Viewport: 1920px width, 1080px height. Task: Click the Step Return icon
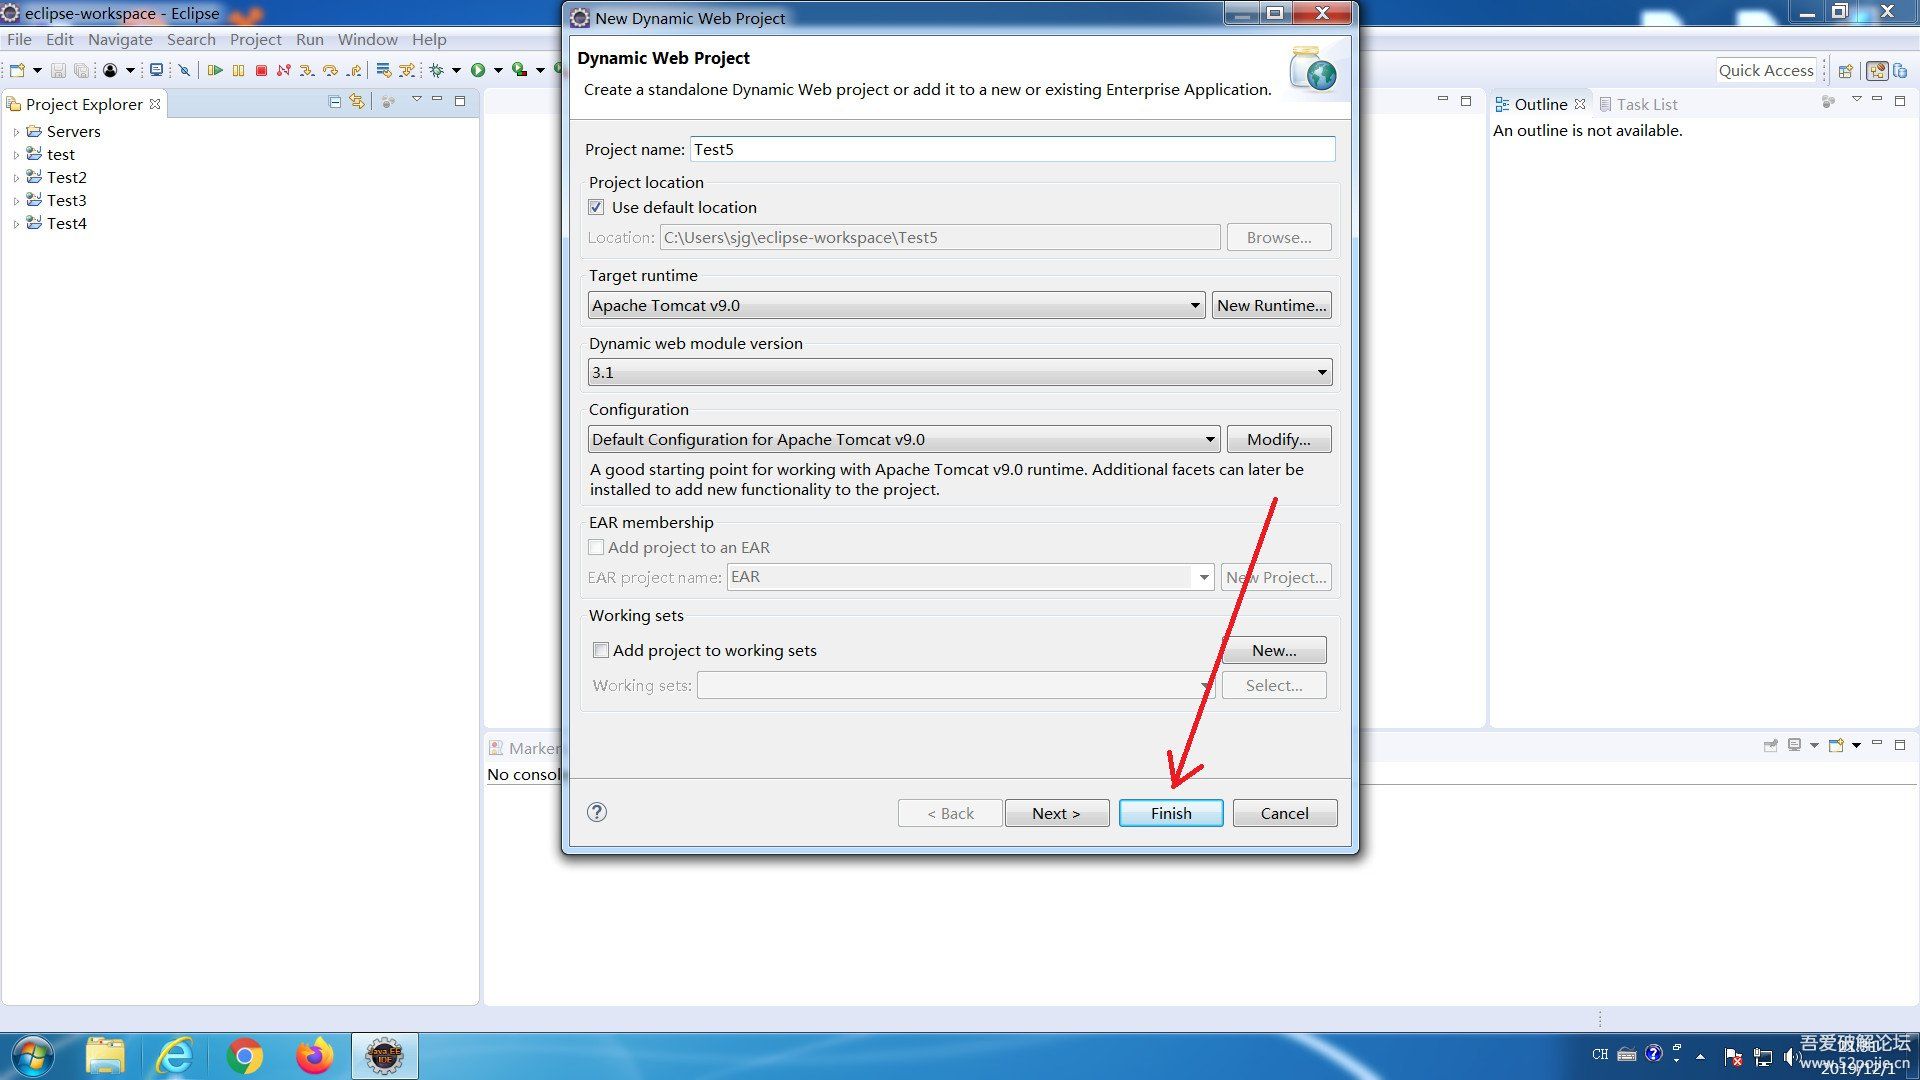[354, 70]
